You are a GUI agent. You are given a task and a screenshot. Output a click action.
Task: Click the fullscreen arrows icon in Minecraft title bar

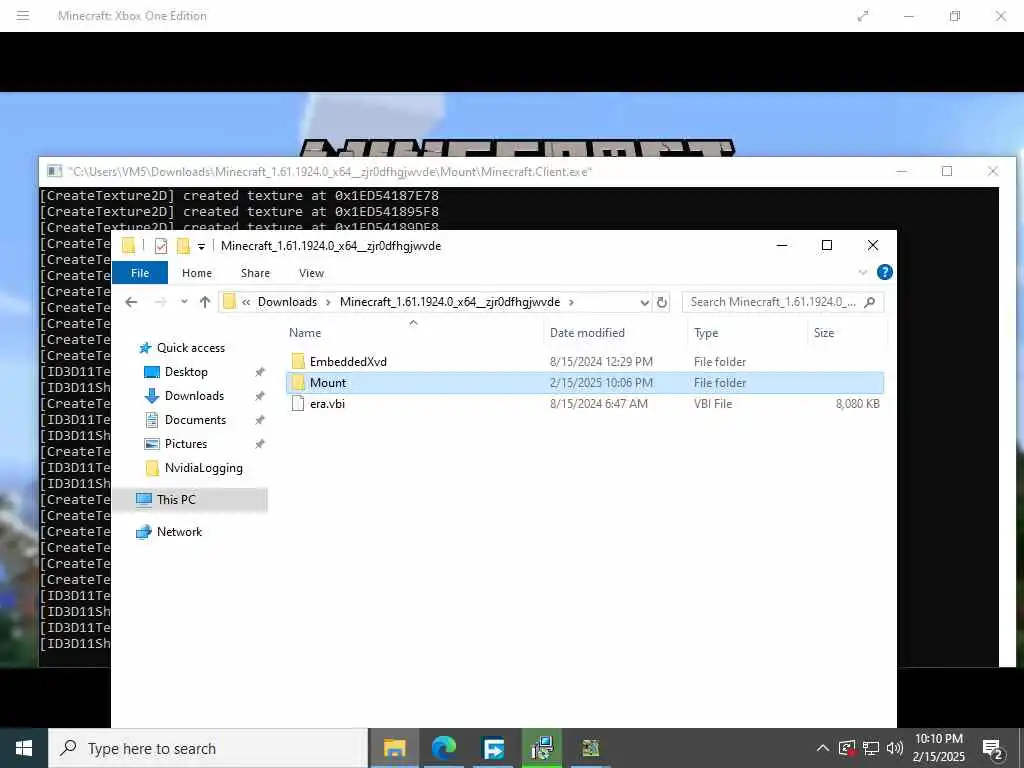click(x=863, y=16)
